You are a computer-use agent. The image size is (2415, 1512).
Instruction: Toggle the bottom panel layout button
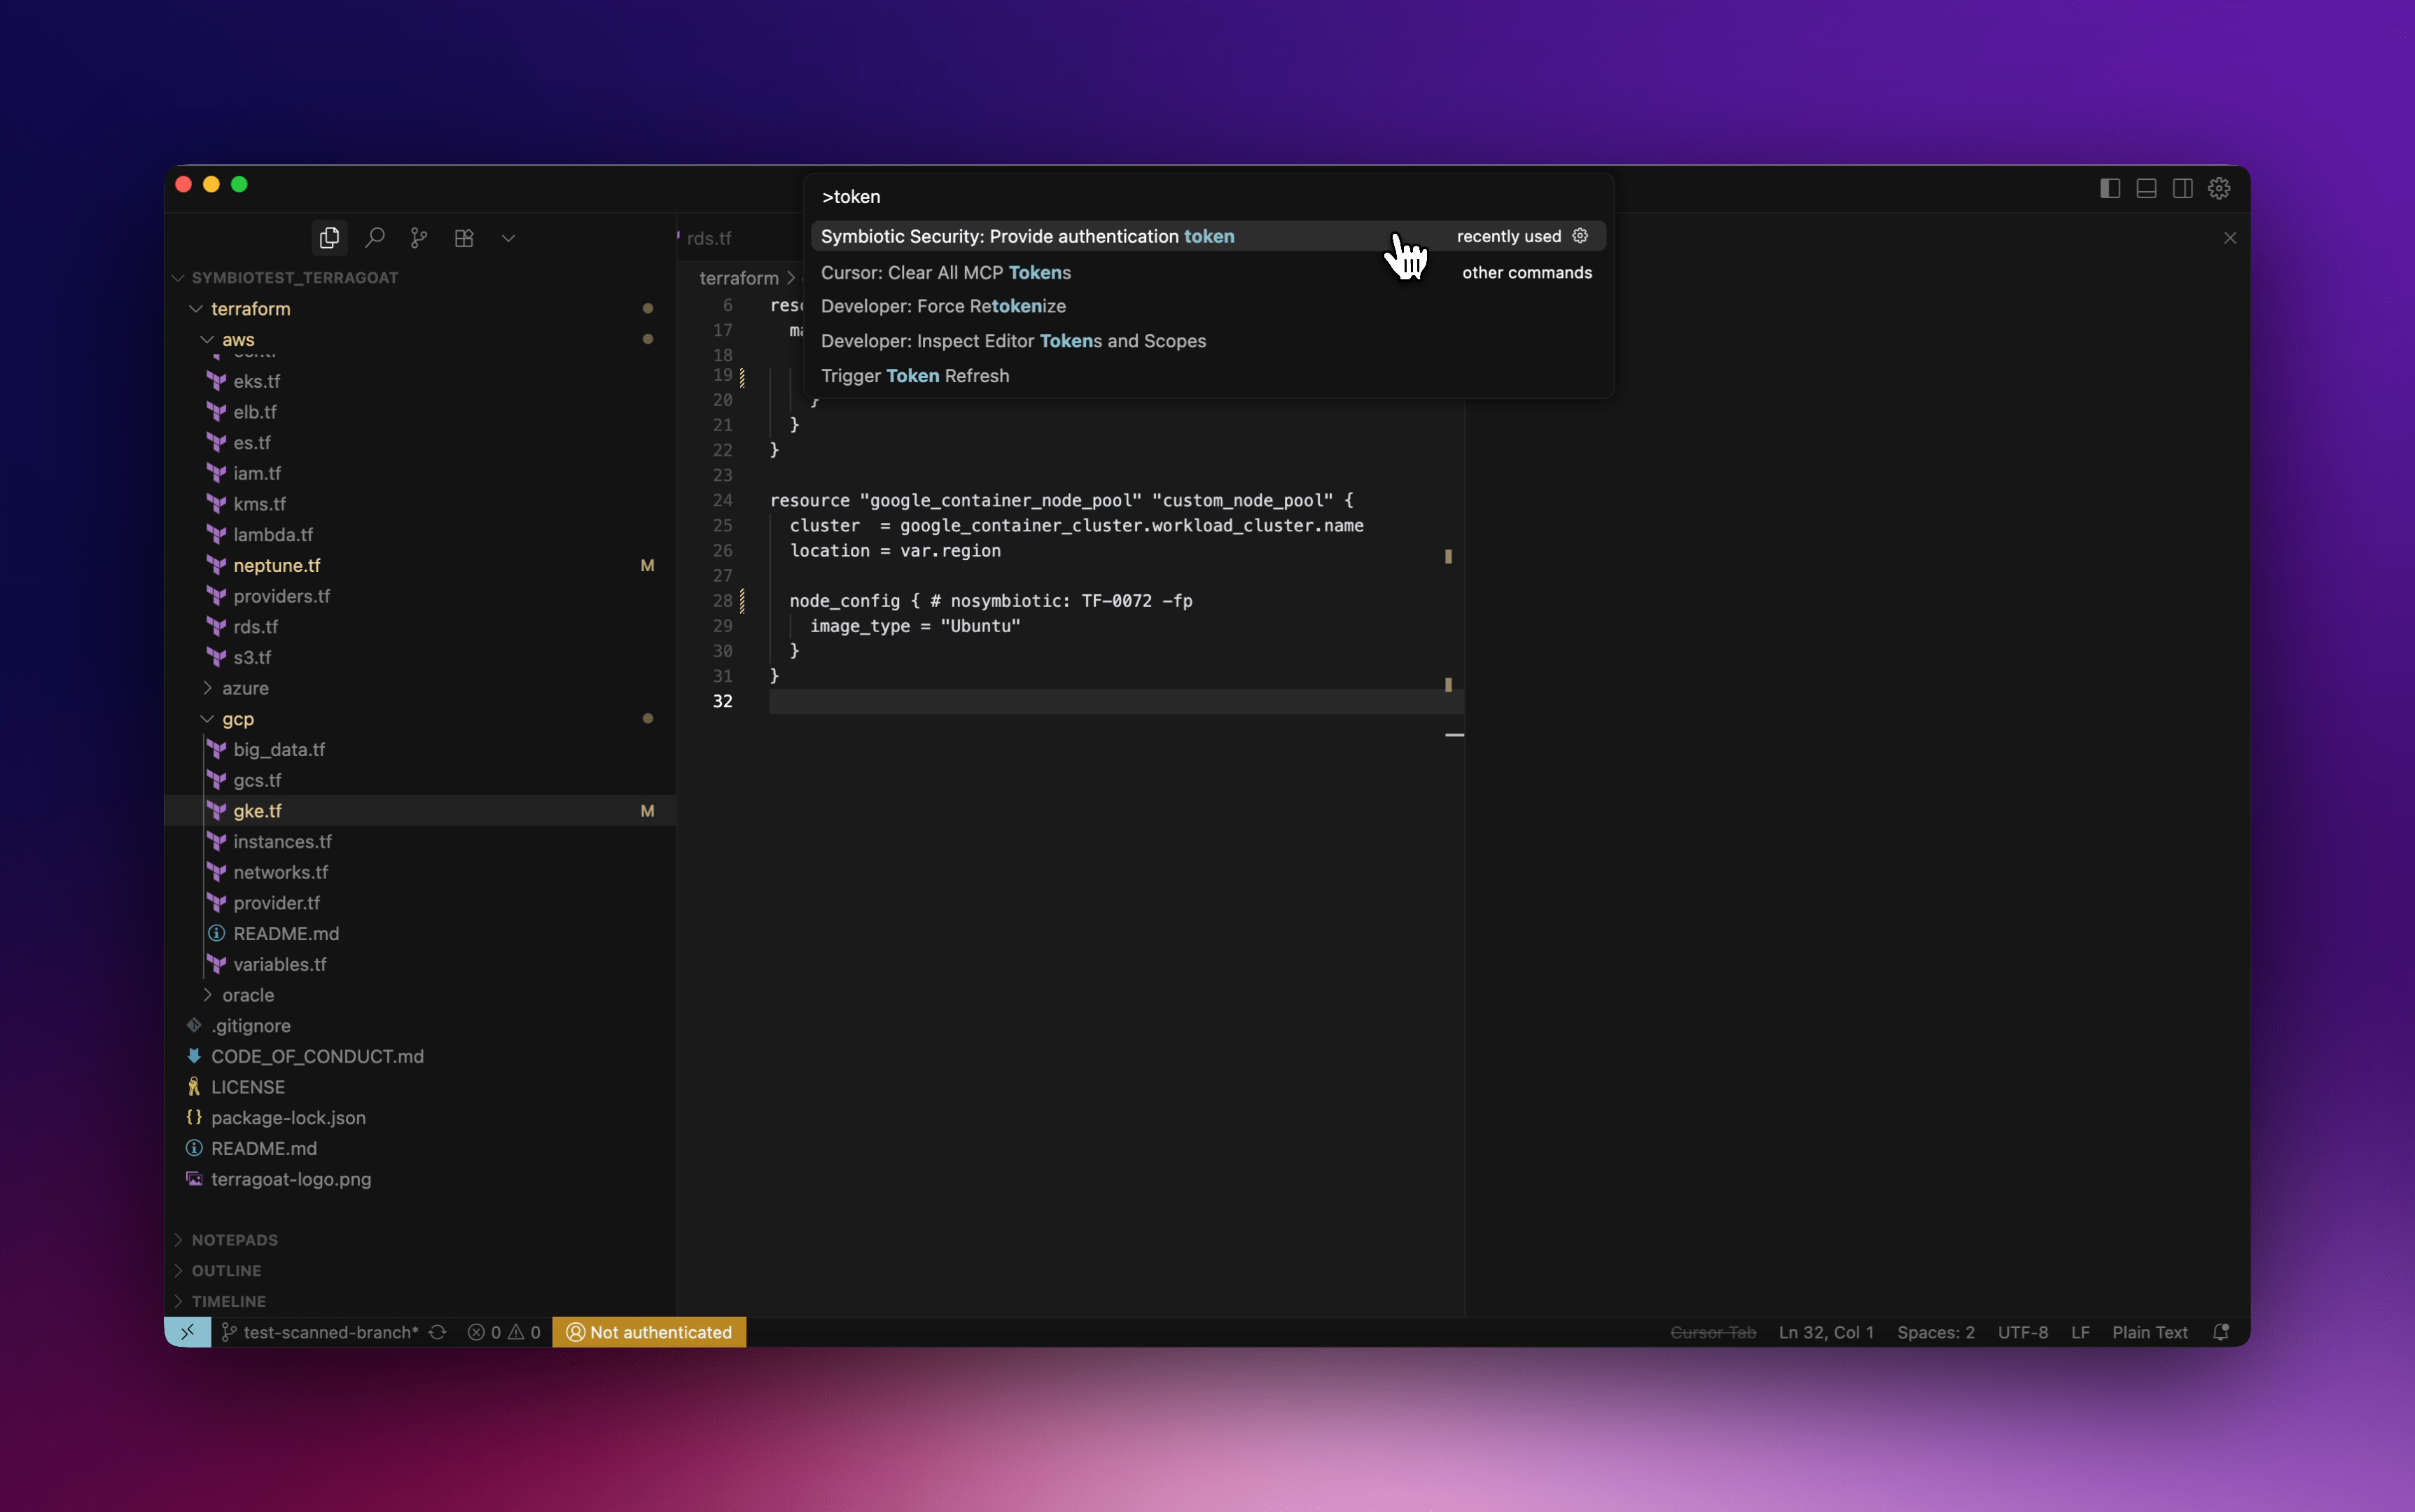point(2146,188)
